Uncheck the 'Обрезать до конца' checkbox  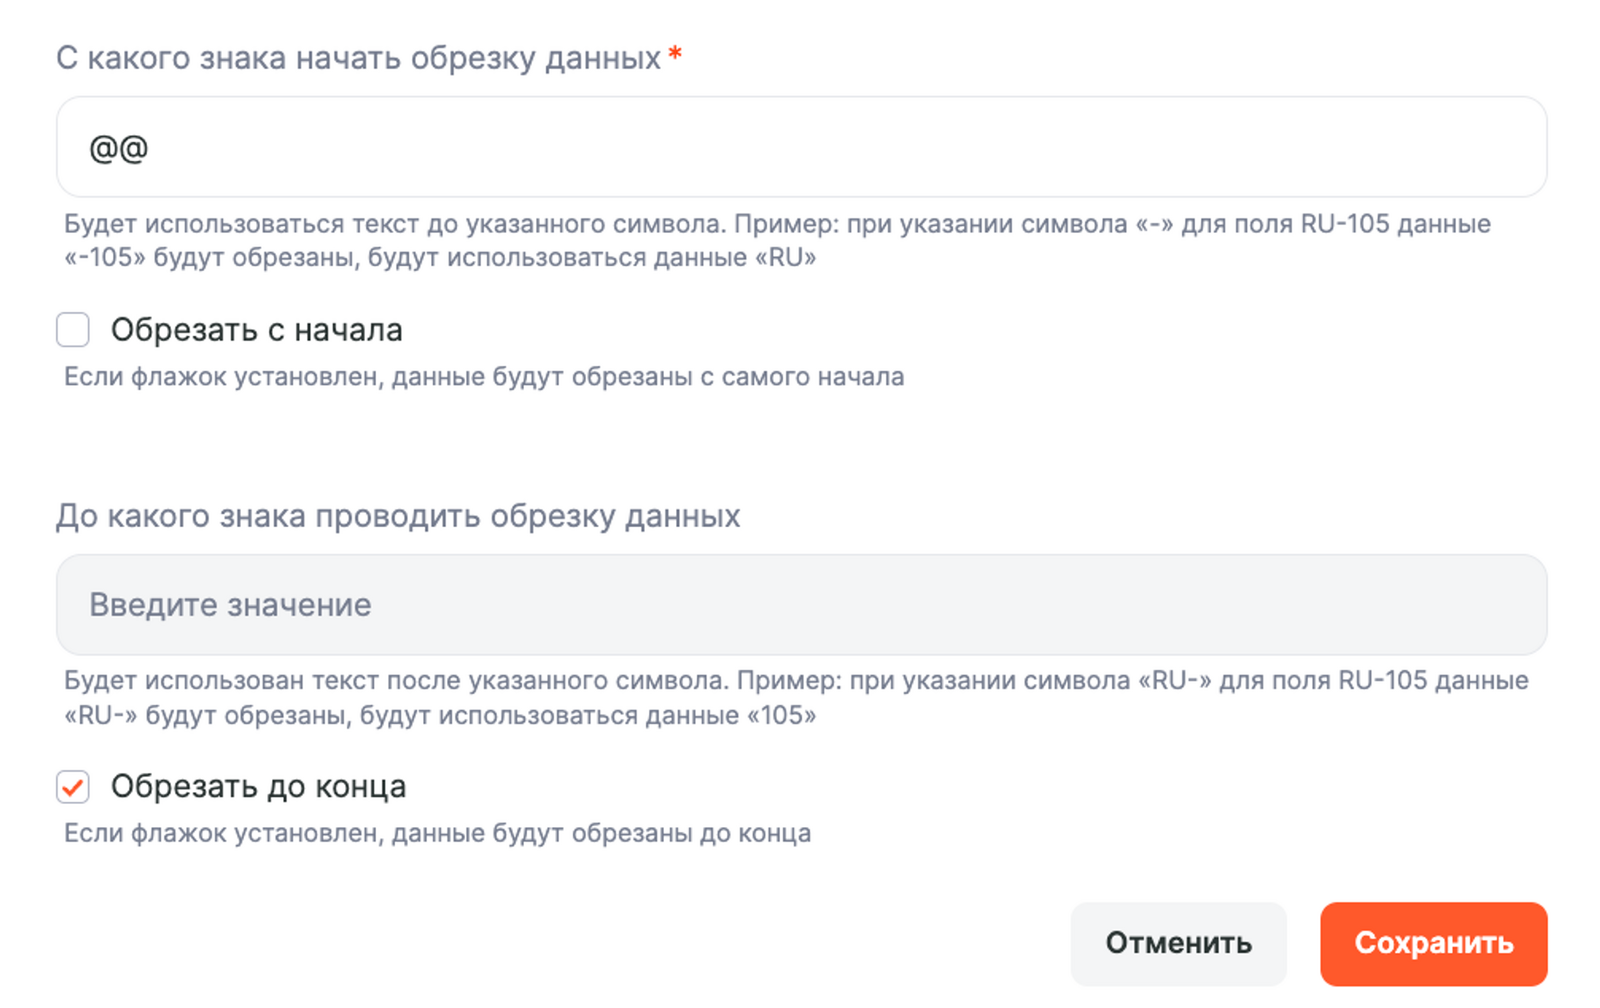coord(73,787)
